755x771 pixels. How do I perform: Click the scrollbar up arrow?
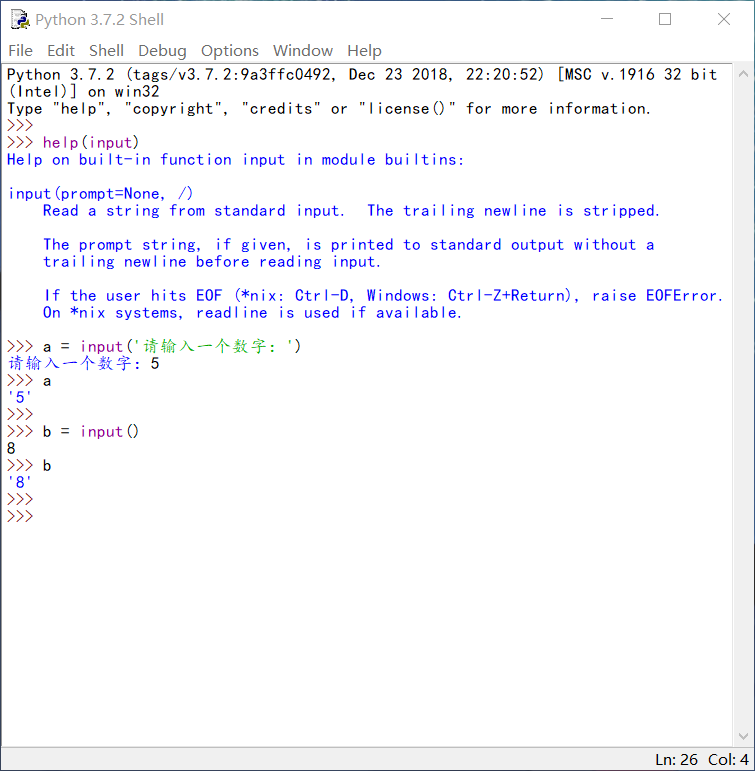743,74
